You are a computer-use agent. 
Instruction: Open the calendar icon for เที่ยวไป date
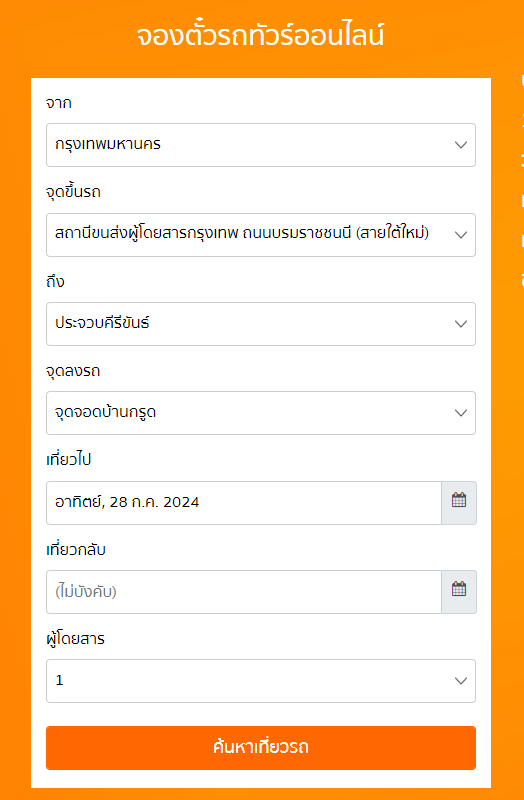459,503
